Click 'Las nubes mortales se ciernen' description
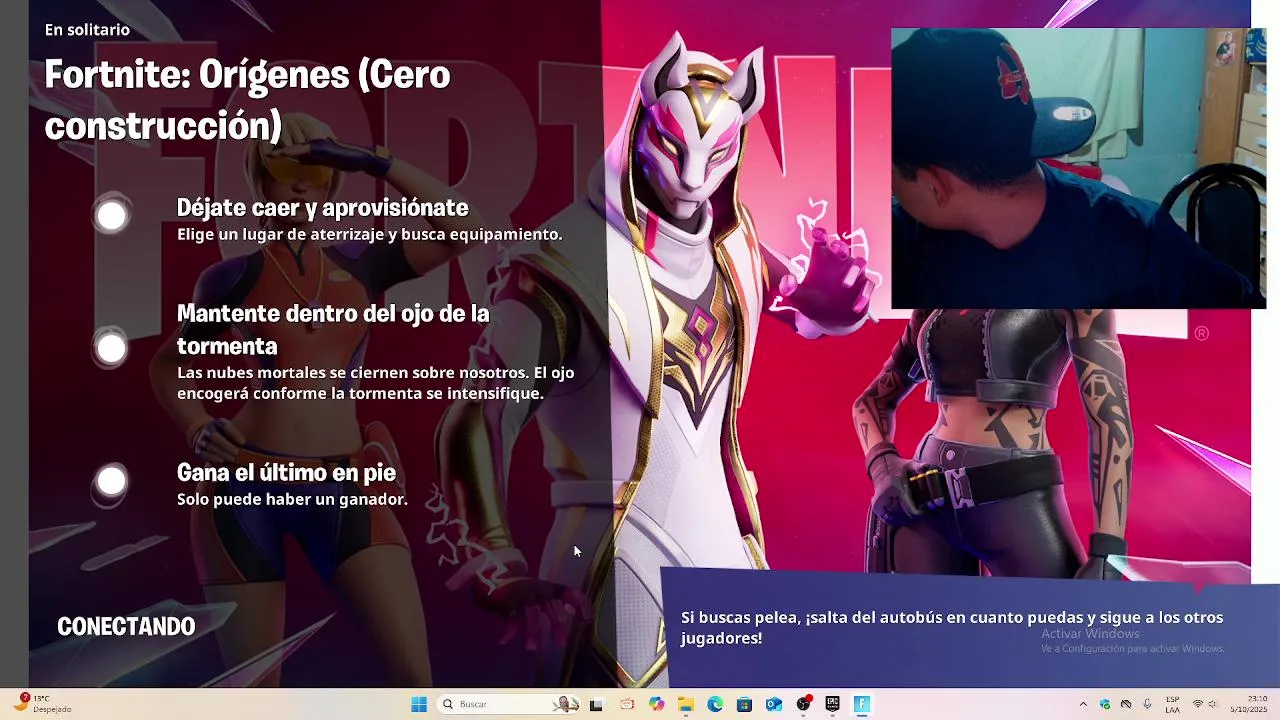Image resolution: width=1280 pixels, height=720 pixels. point(375,383)
